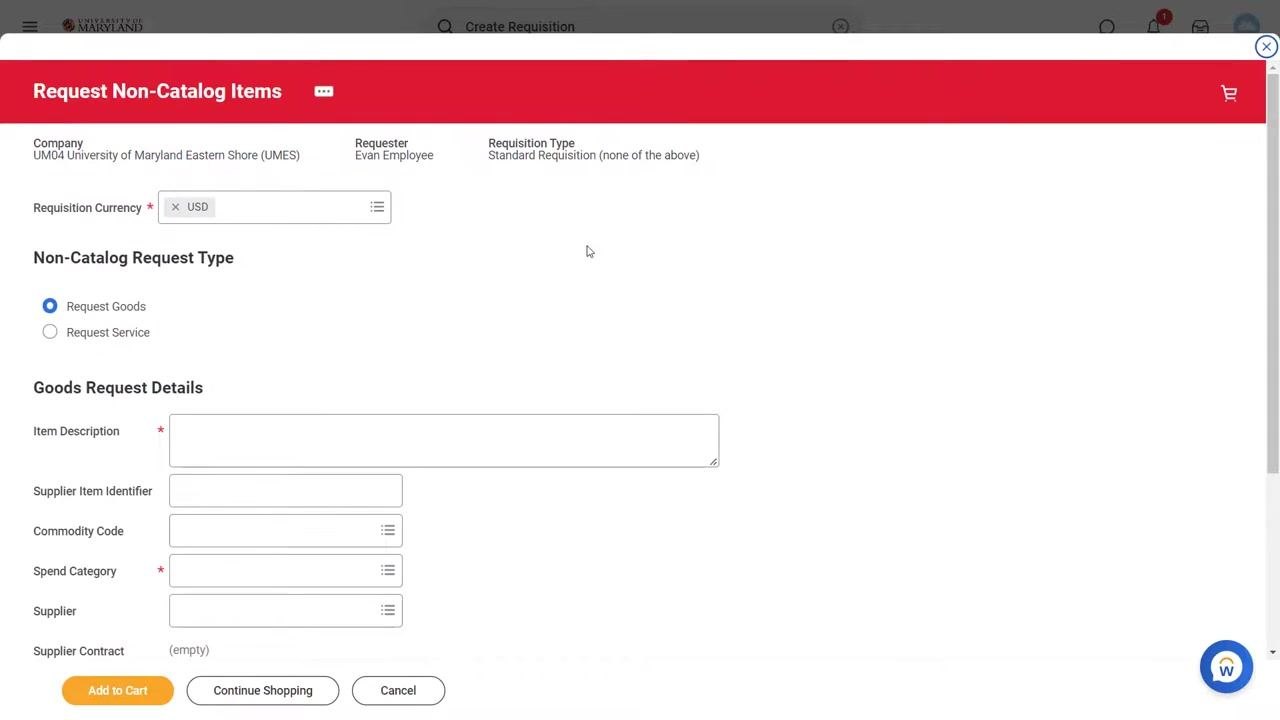This screenshot has width=1280, height=720.
Task: Click 'Standard Requisition (none of the above)' text
Action: (594, 156)
